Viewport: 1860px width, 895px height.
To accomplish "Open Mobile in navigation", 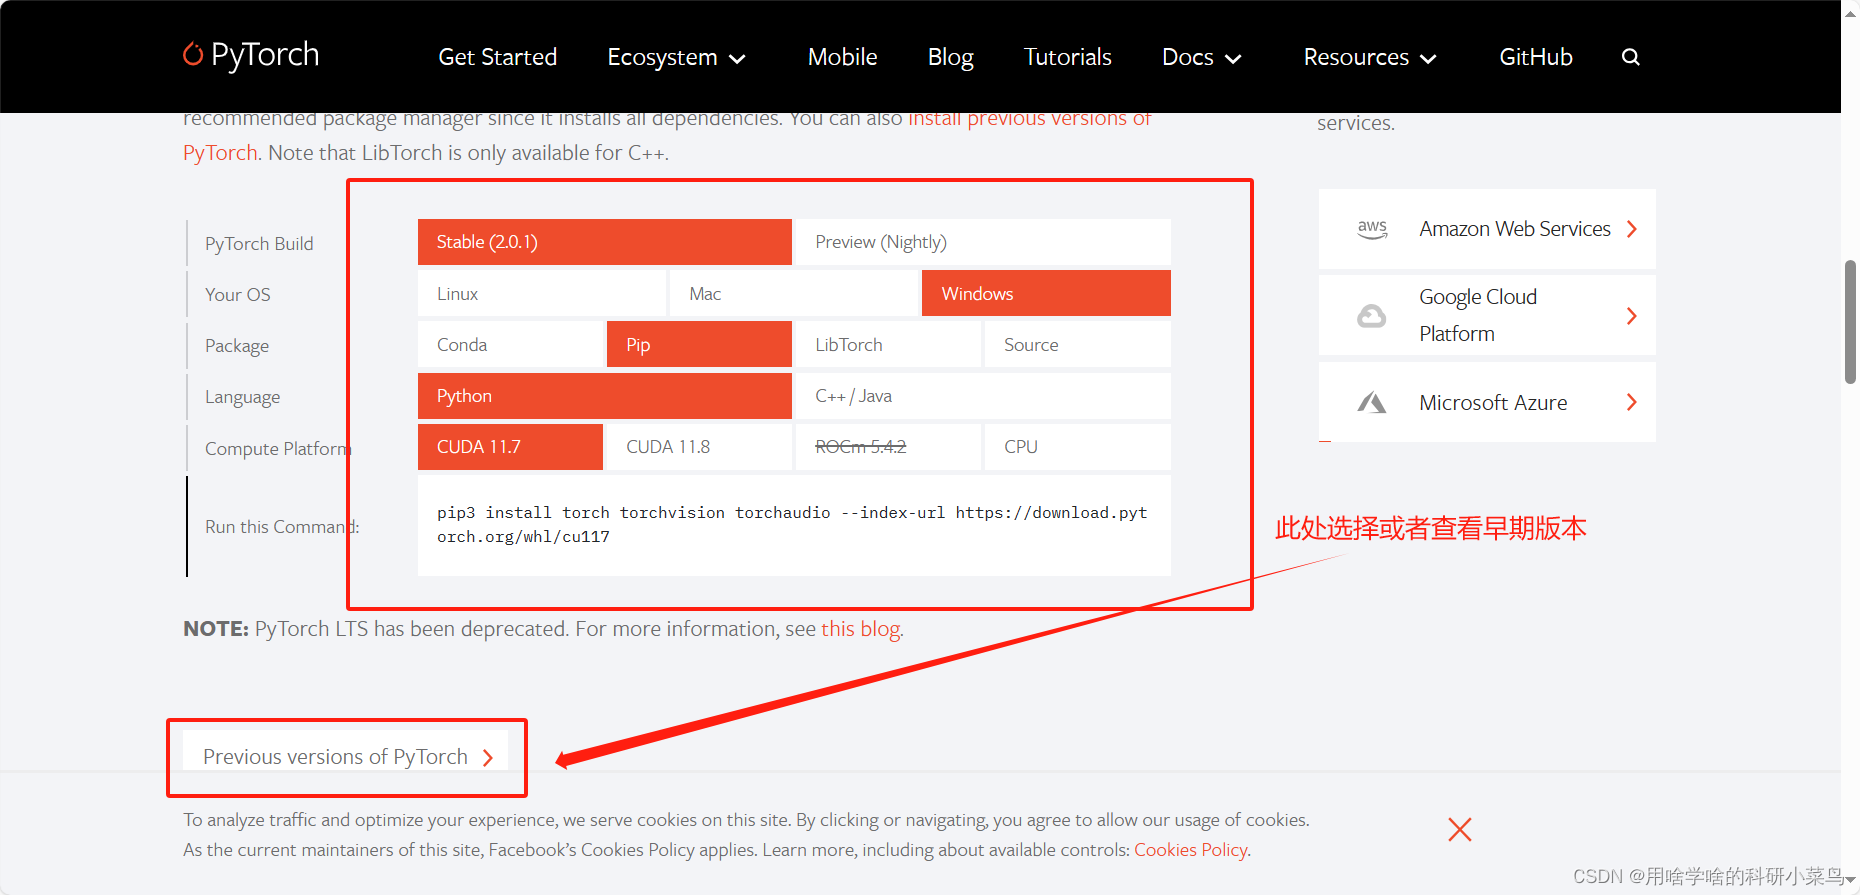I will [842, 57].
